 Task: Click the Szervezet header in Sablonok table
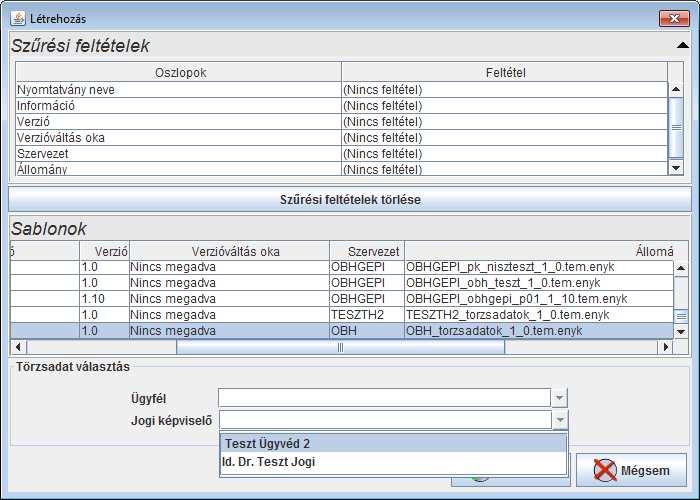coord(367,251)
